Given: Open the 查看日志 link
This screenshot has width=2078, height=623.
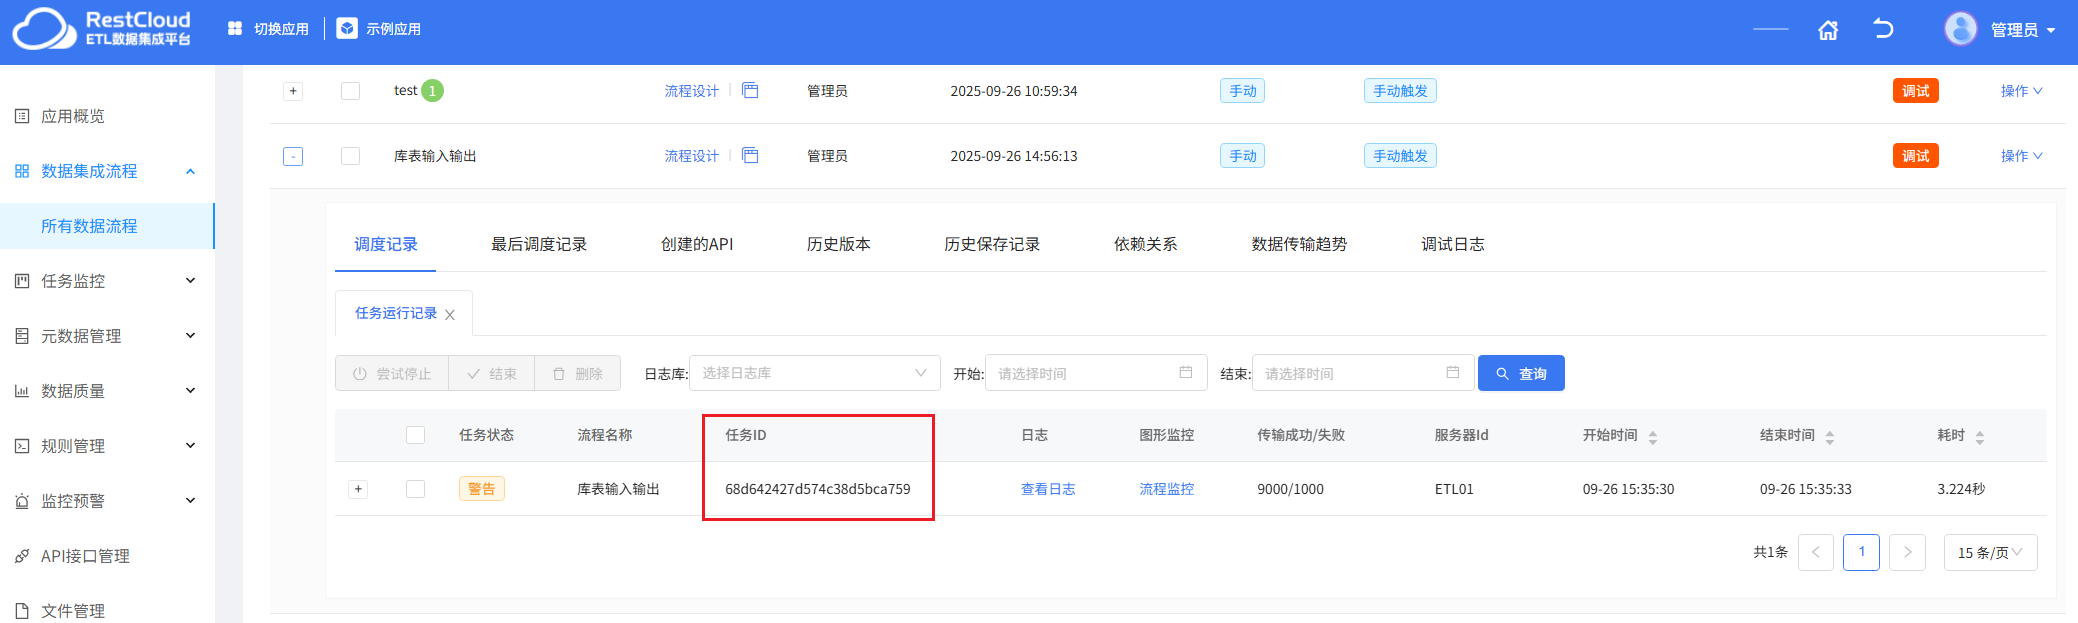Looking at the screenshot, I should click(x=1047, y=489).
